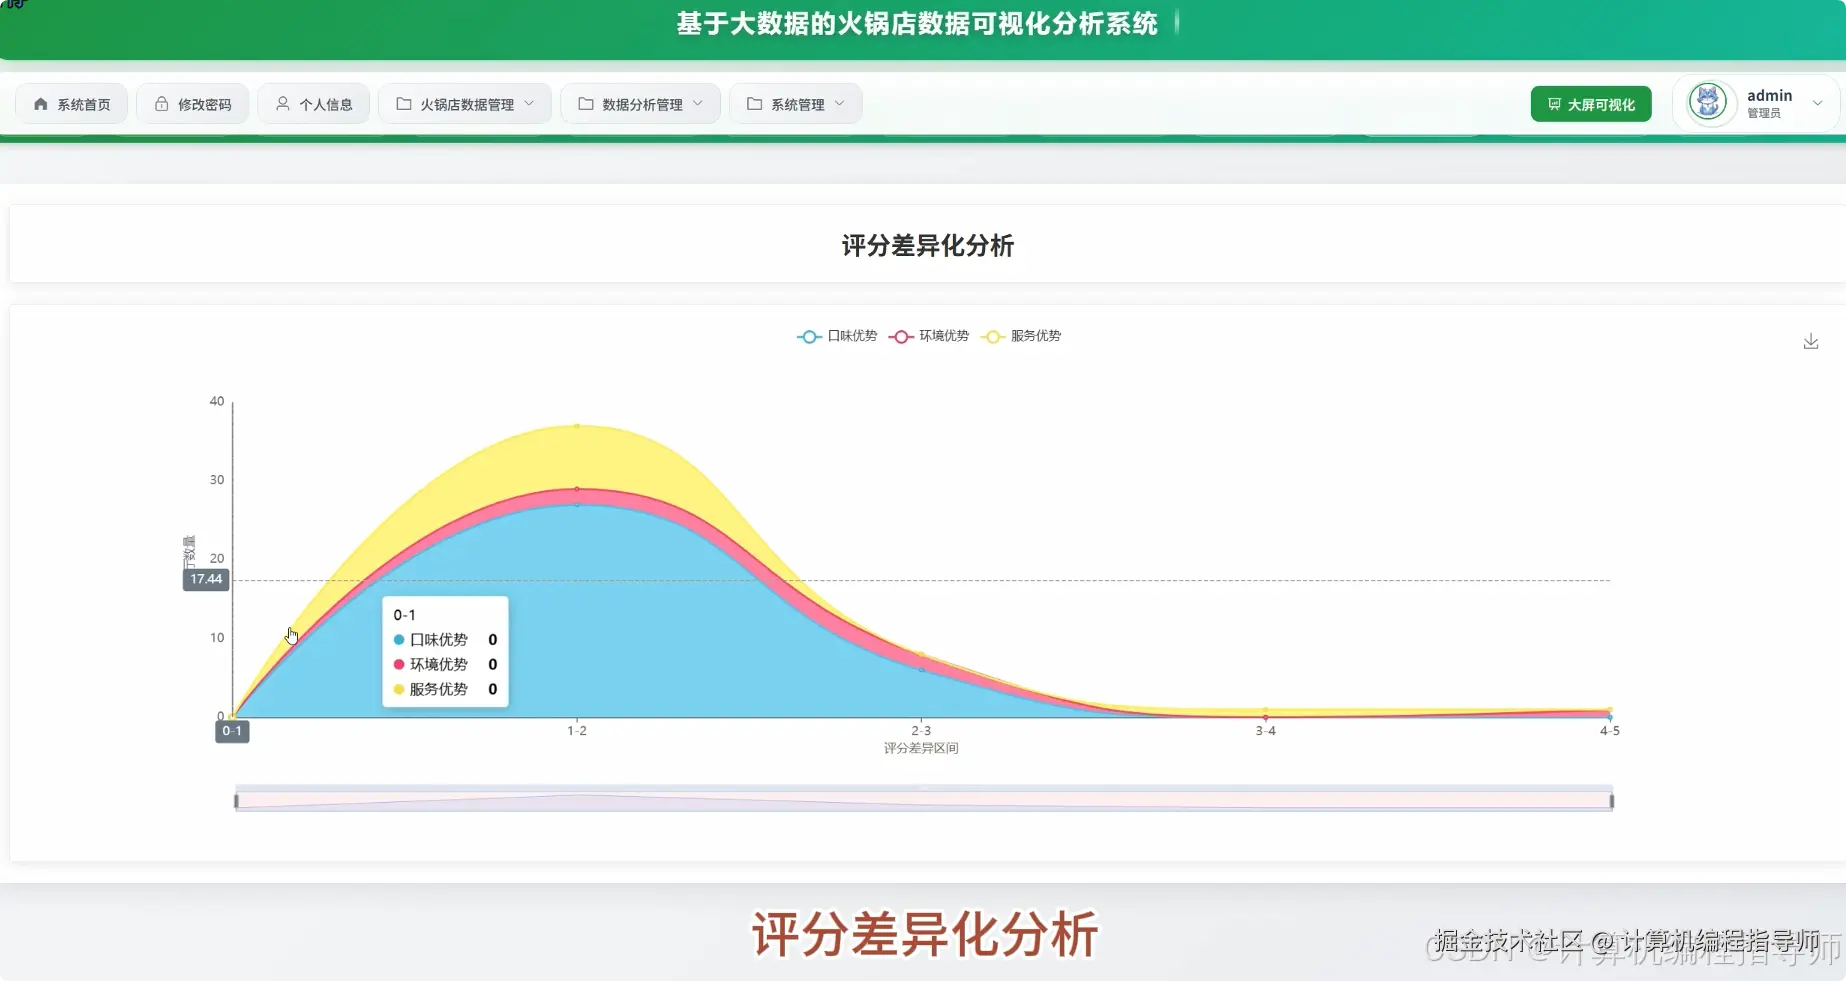1846x981 pixels.
Task: Toggle 环境优势 series in legend
Action: coord(929,336)
